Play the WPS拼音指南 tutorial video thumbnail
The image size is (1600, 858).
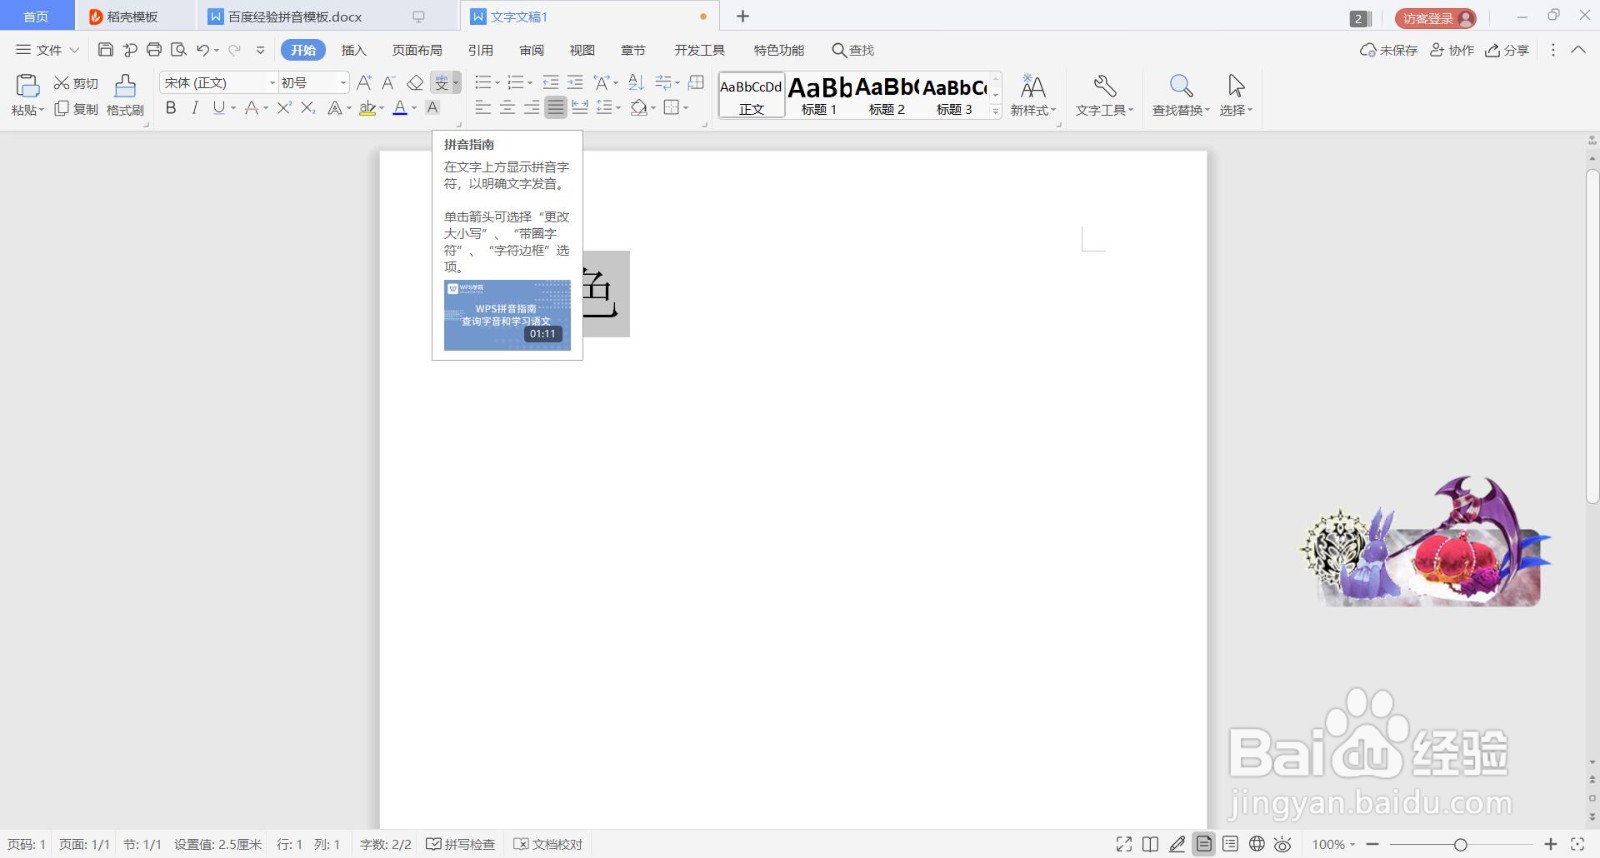(x=507, y=315)
